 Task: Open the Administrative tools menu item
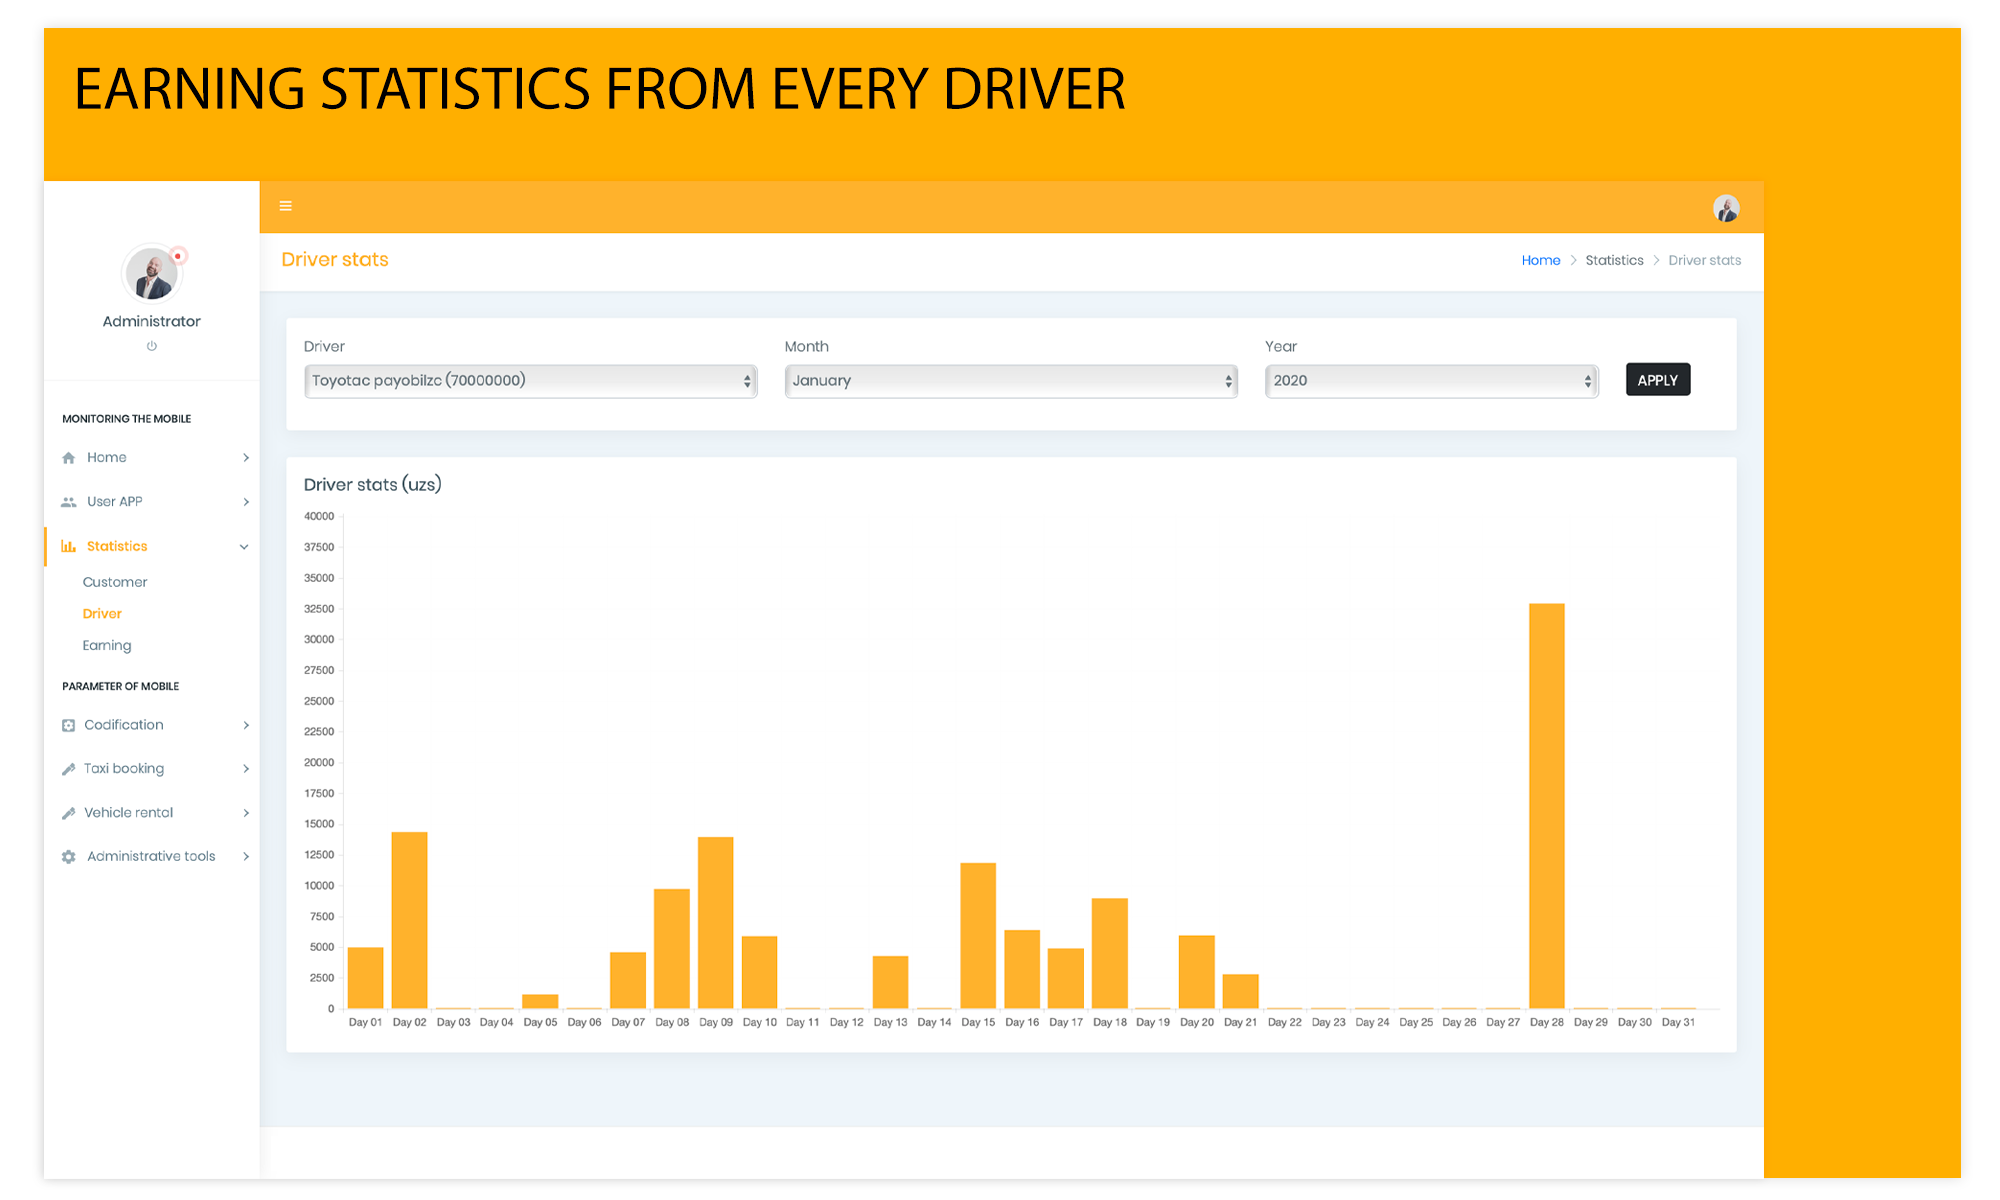(x=152, y=857)
